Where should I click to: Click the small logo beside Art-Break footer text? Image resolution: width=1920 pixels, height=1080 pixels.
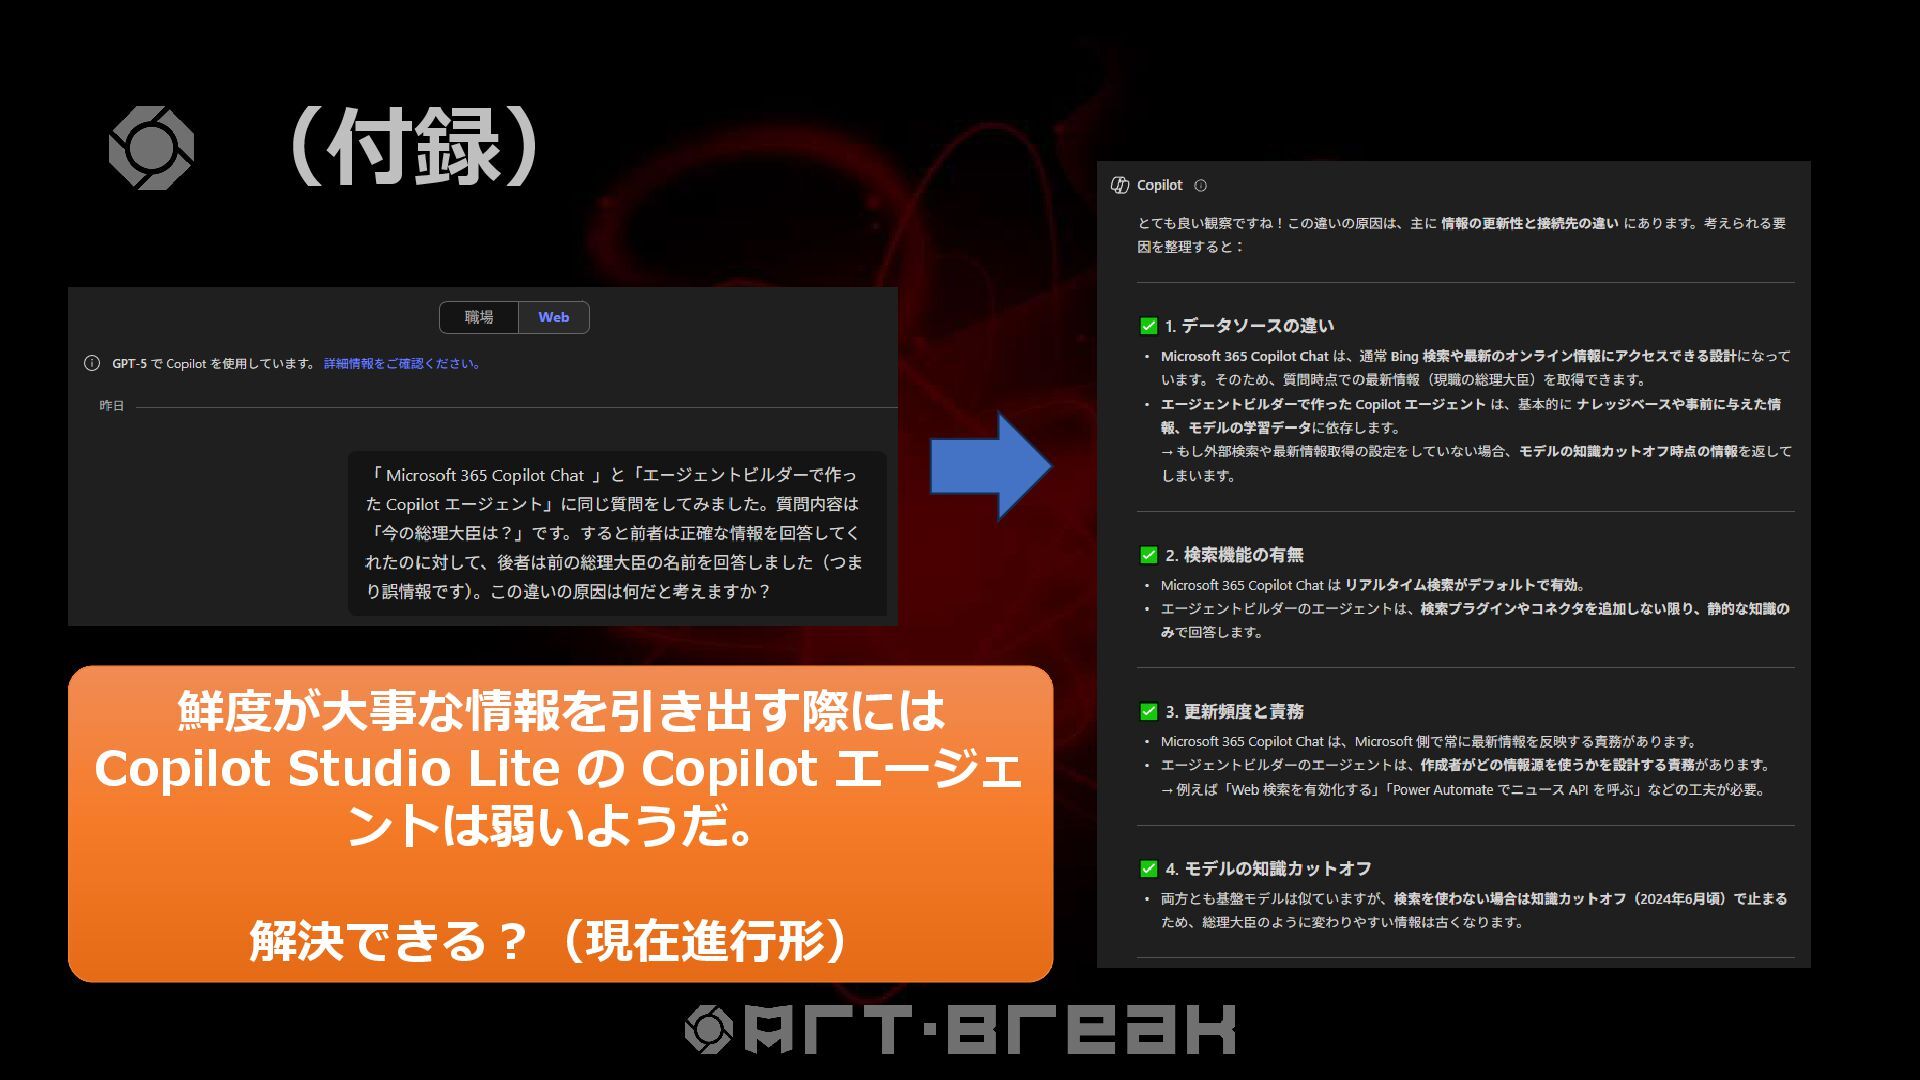point(709,1029)
